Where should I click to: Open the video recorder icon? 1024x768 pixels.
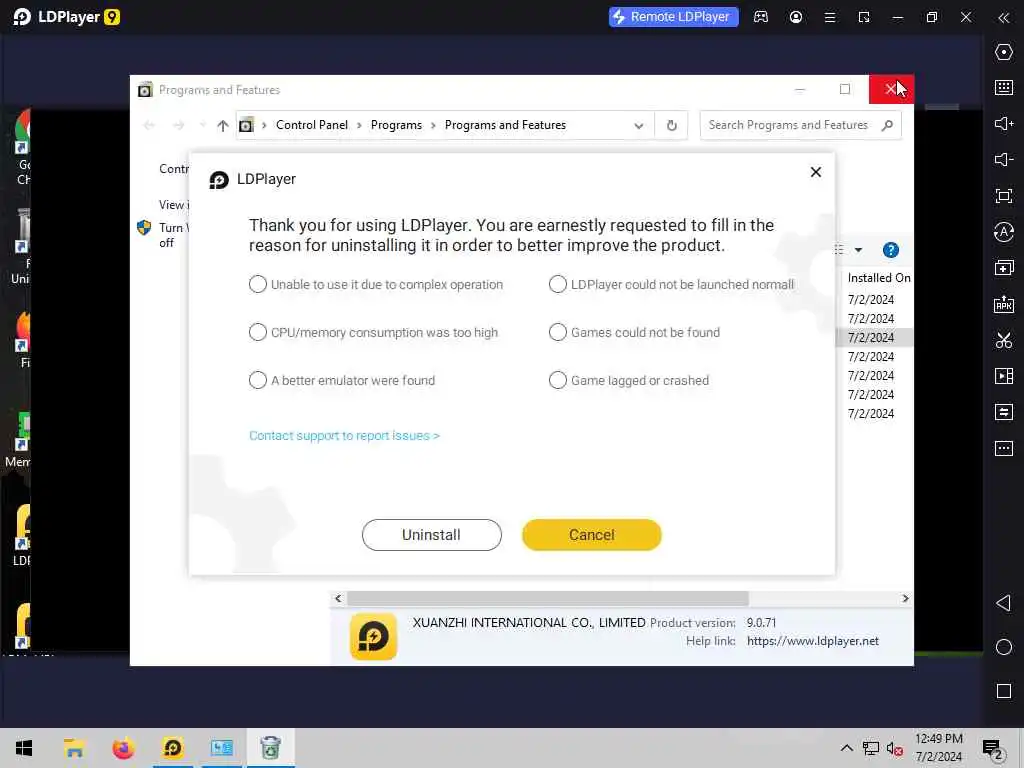click(x=1004, y=376)
